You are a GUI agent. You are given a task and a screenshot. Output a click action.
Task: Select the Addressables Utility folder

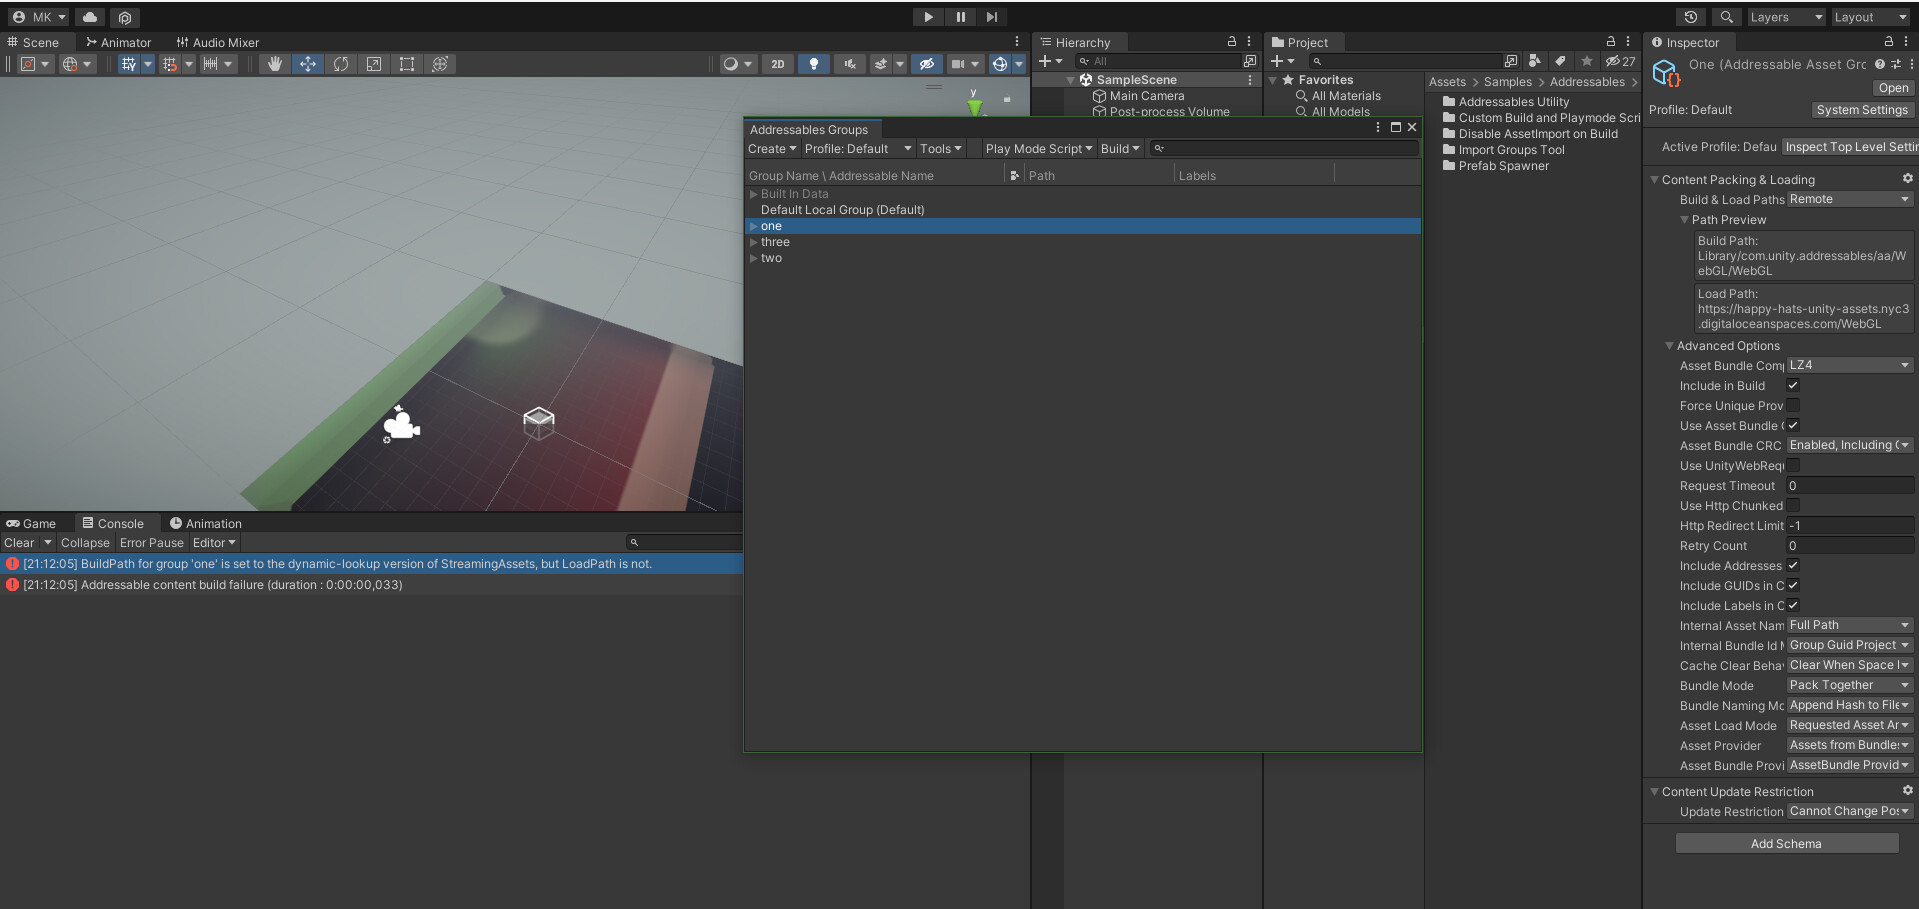(x=1513, y=101)
